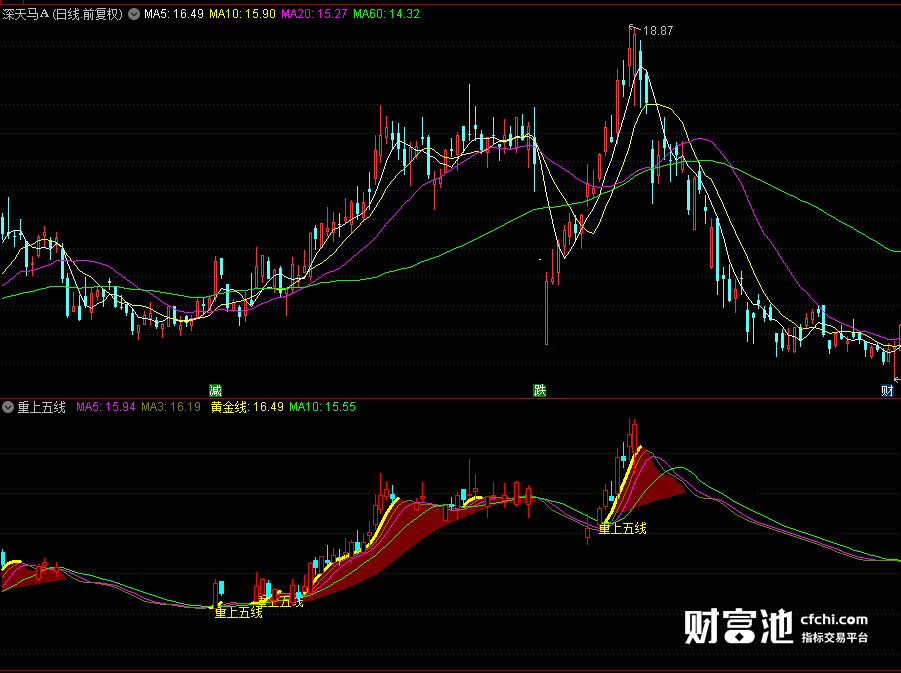Select the MA10: 15.90 label
This screenshot has height=673, width=901.
tap(242, 14)
